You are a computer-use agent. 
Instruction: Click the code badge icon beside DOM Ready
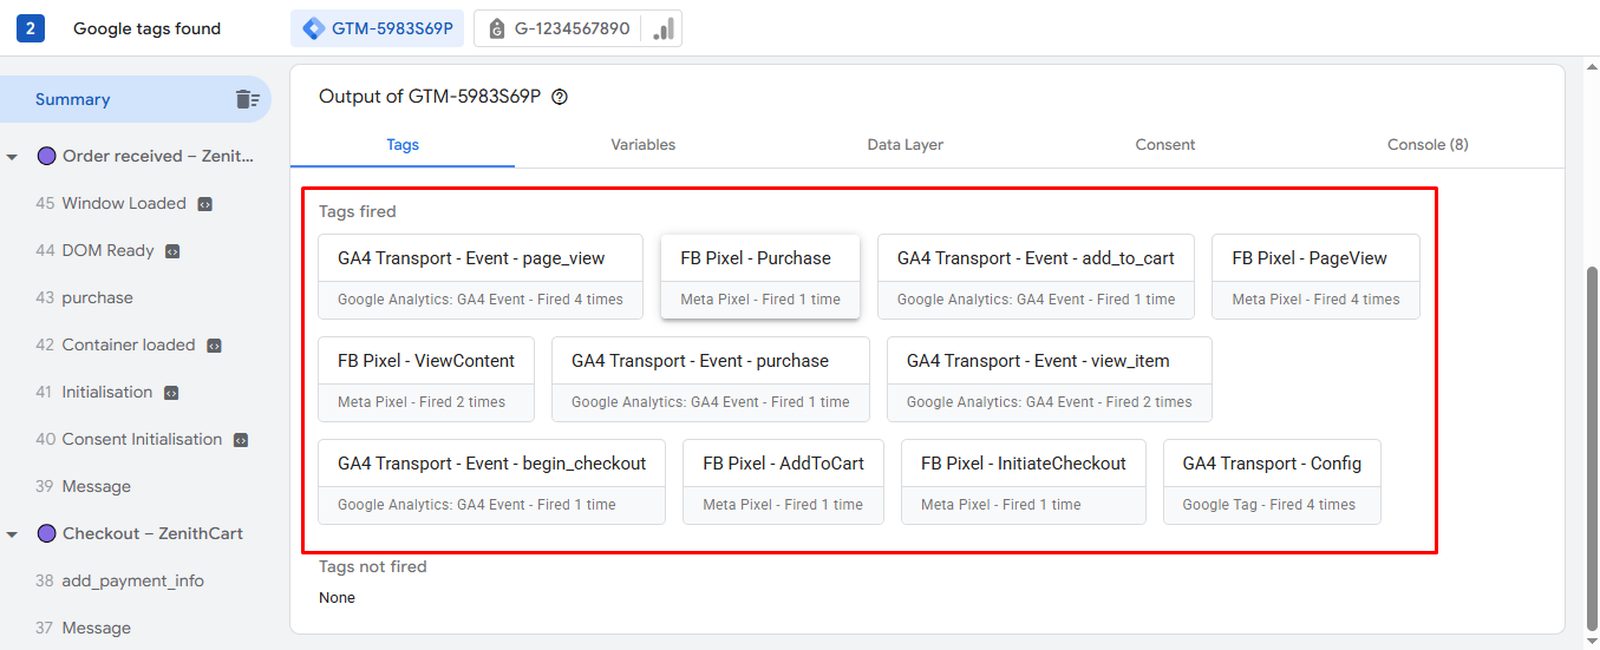(172, 251)
